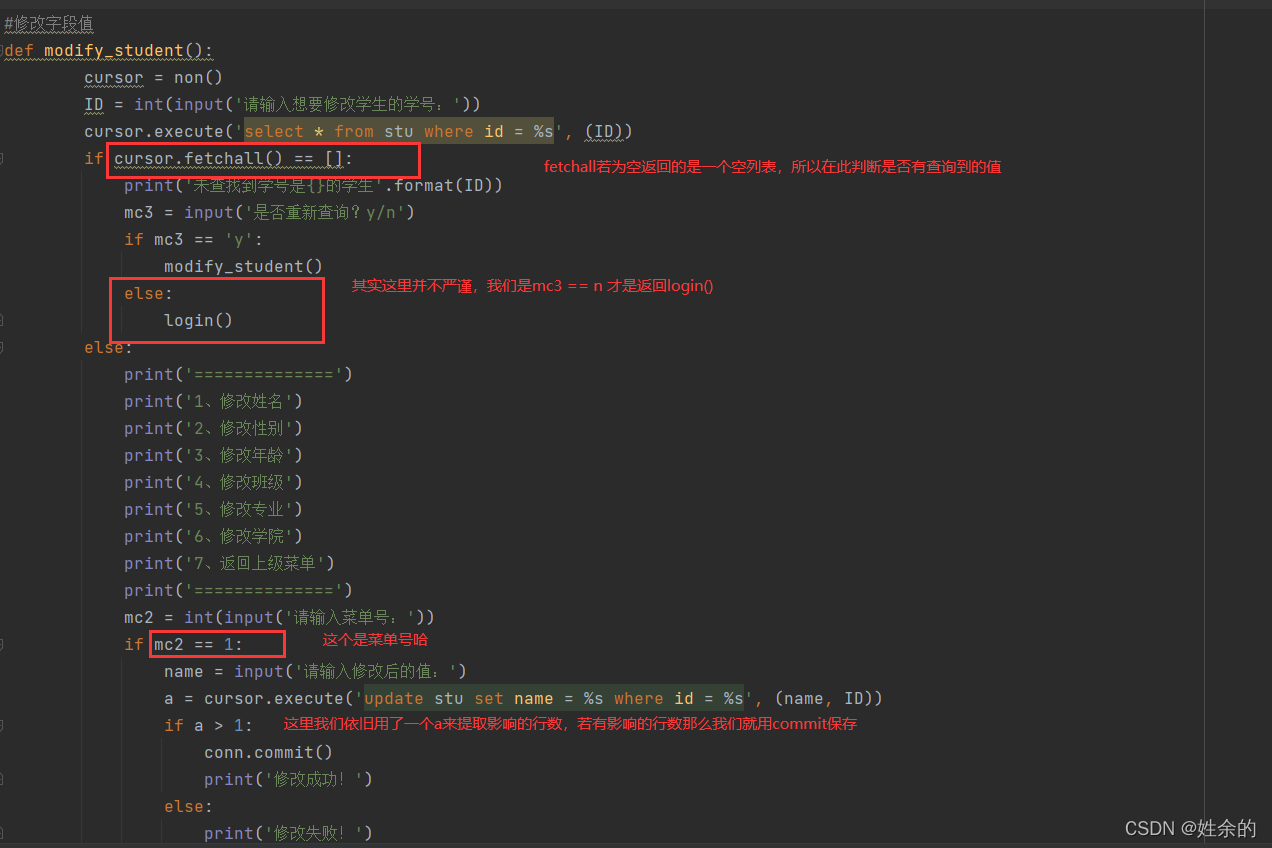The width and height of the screenshot is (1272, 848).
Task: Click the line mc2 = int(input('请输入菜单号：'))
Action: point(279,617)
